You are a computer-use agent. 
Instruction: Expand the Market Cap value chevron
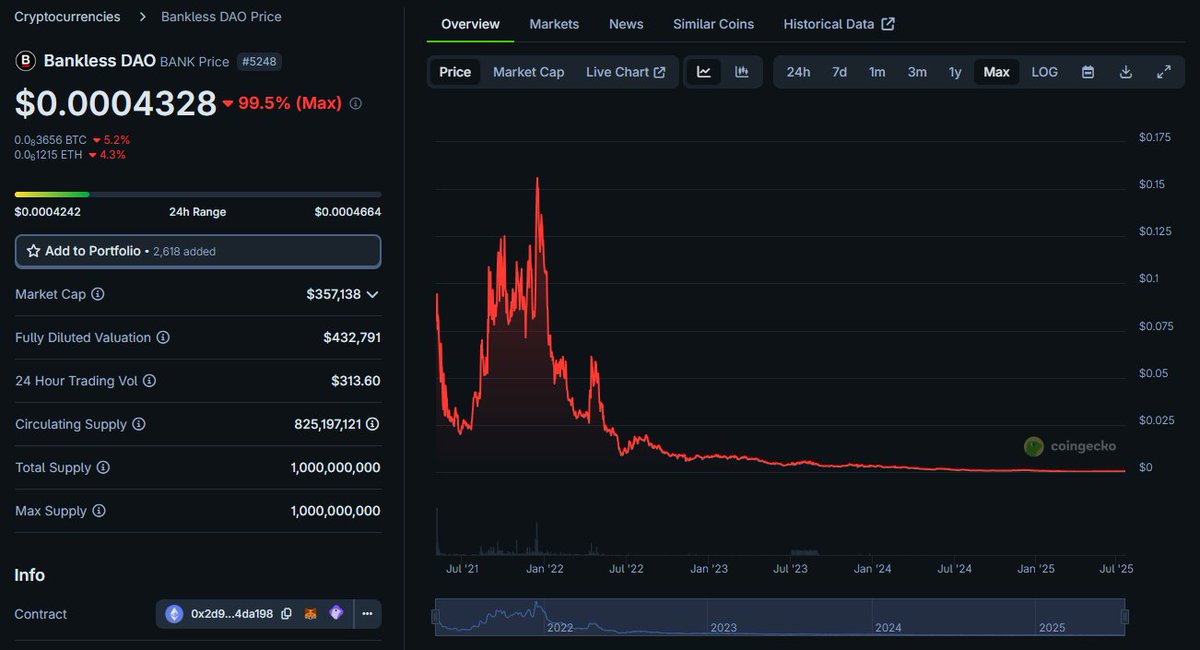click(373, 294)
